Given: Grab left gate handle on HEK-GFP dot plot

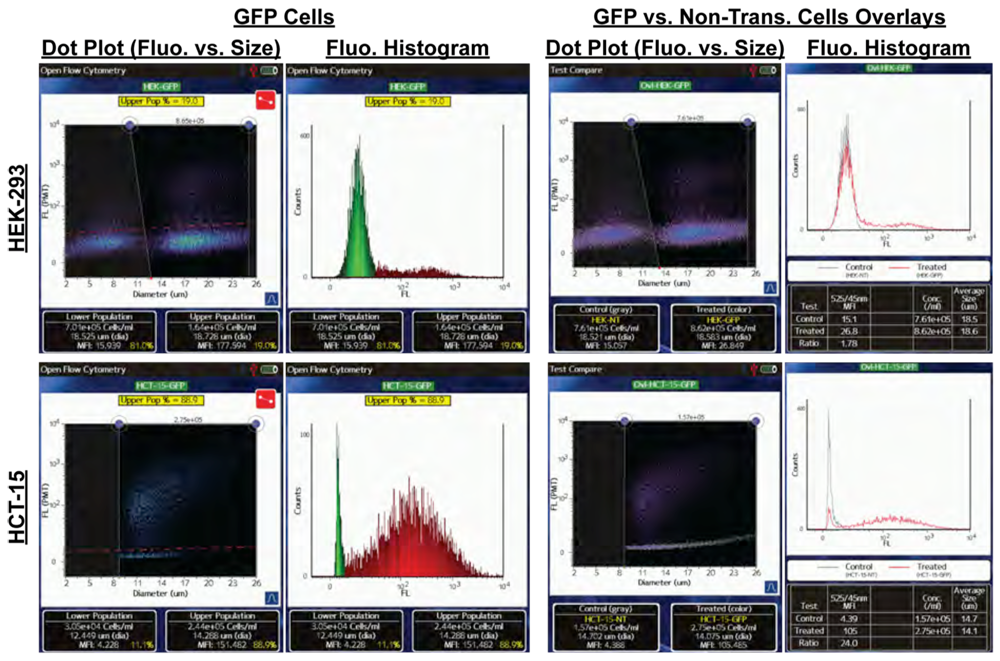Looking at the screenshot, I should coord(130,125).
